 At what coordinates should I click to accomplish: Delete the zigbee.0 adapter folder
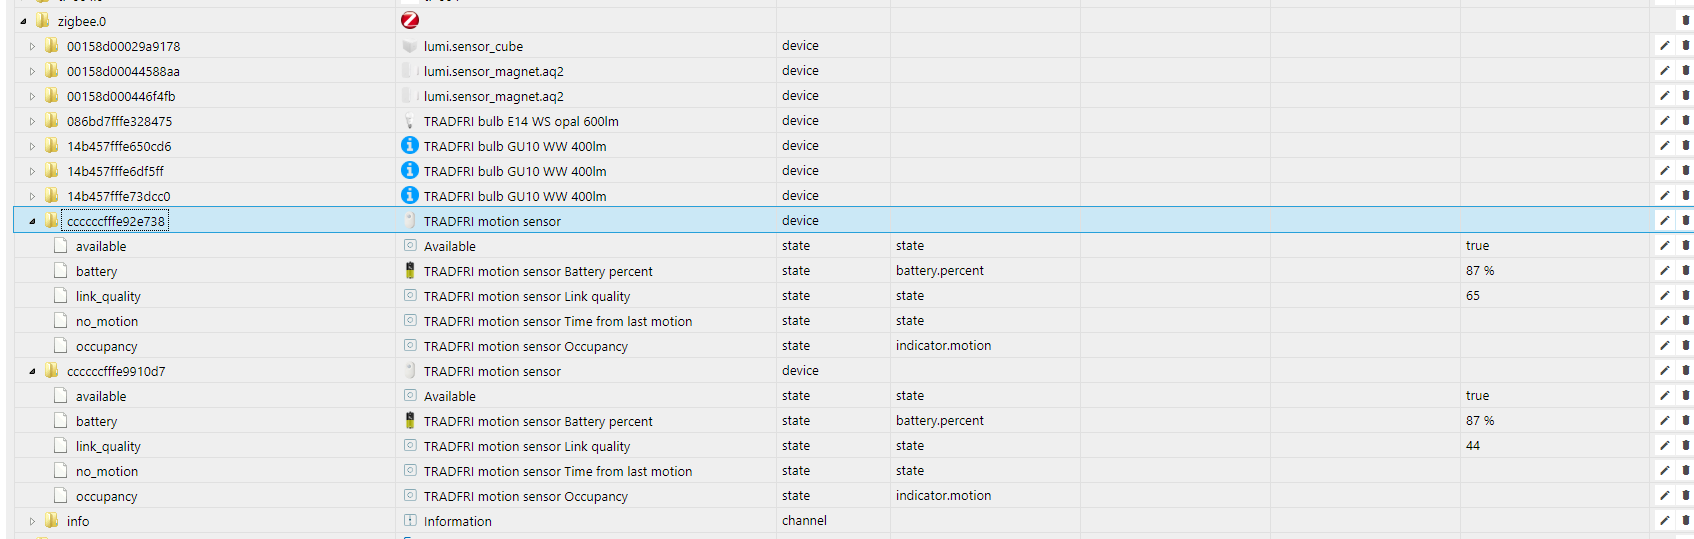click(x=1686, y=20)
